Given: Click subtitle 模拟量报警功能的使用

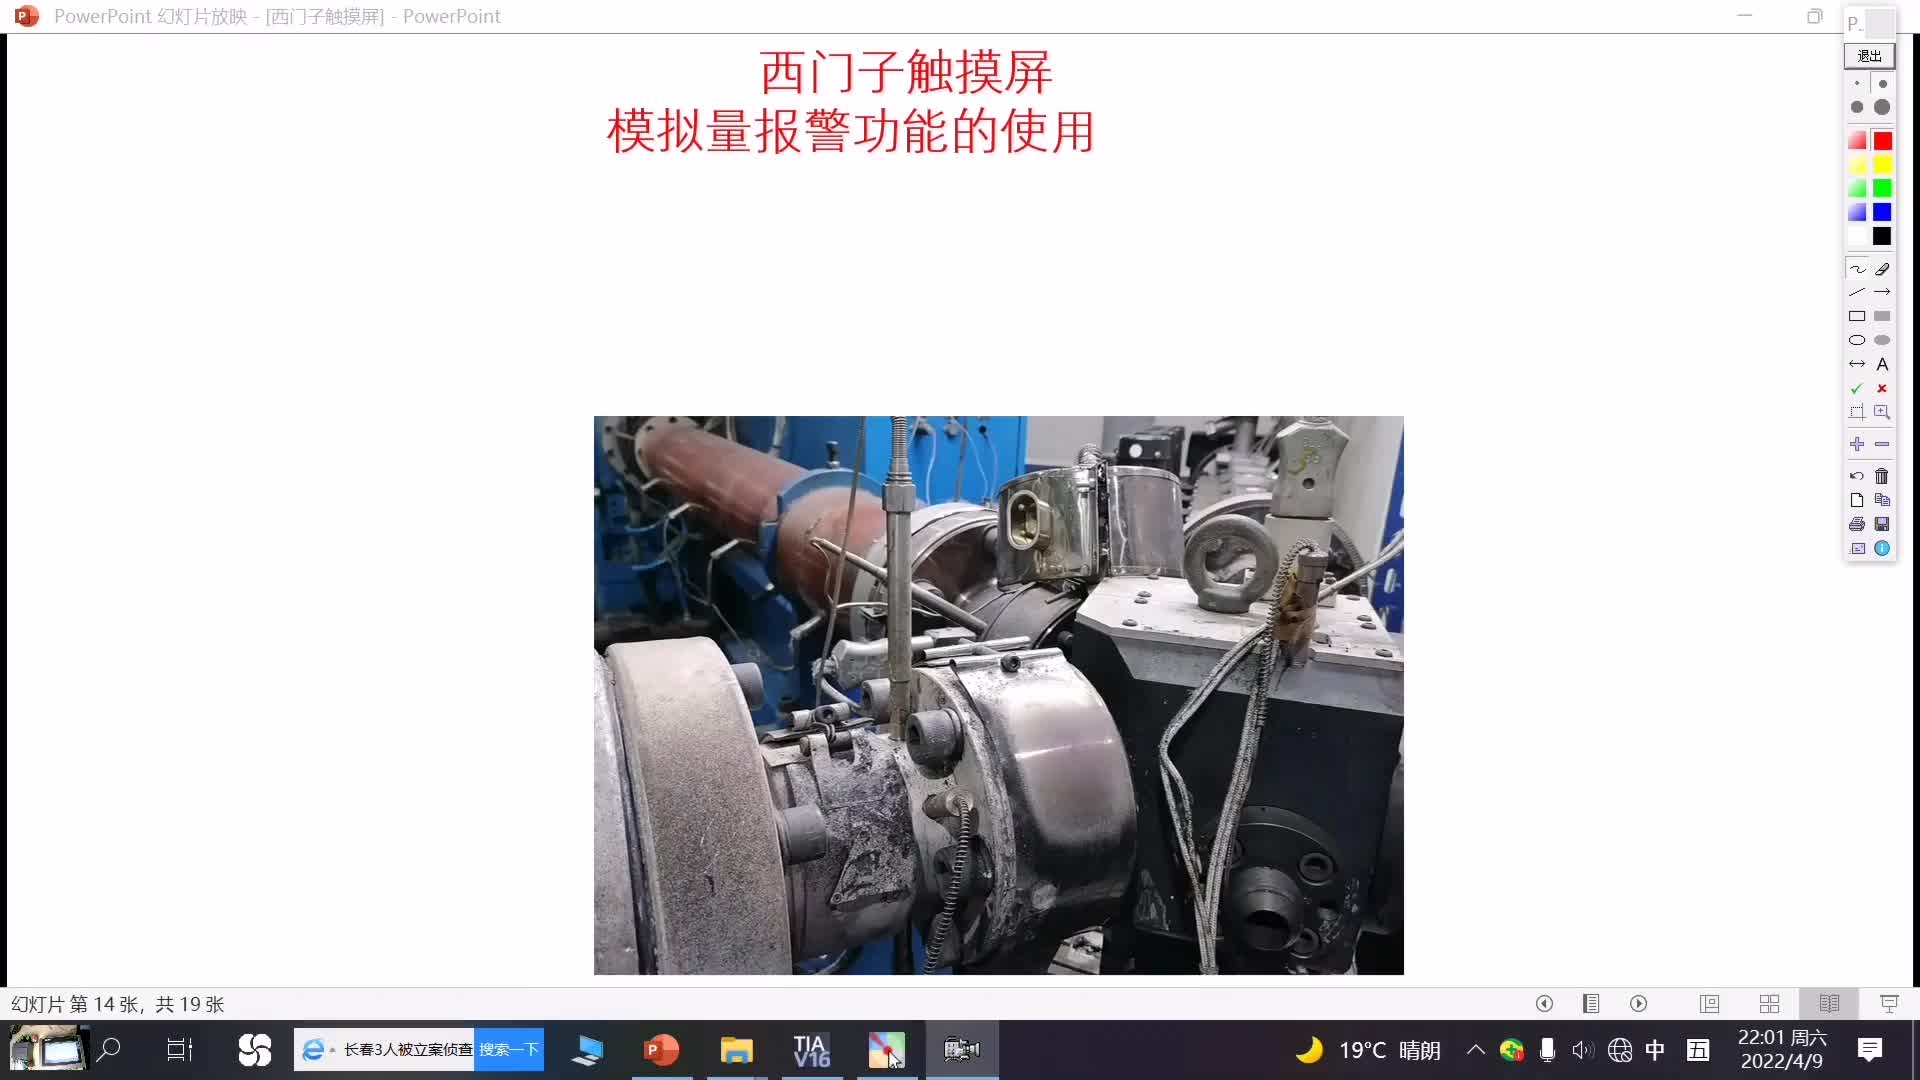Looking at the screenshot, I should (851, 131).
